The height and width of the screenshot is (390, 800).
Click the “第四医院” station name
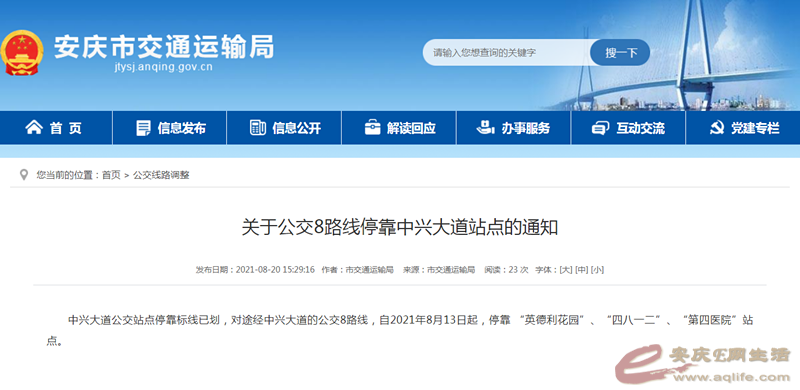711,321
